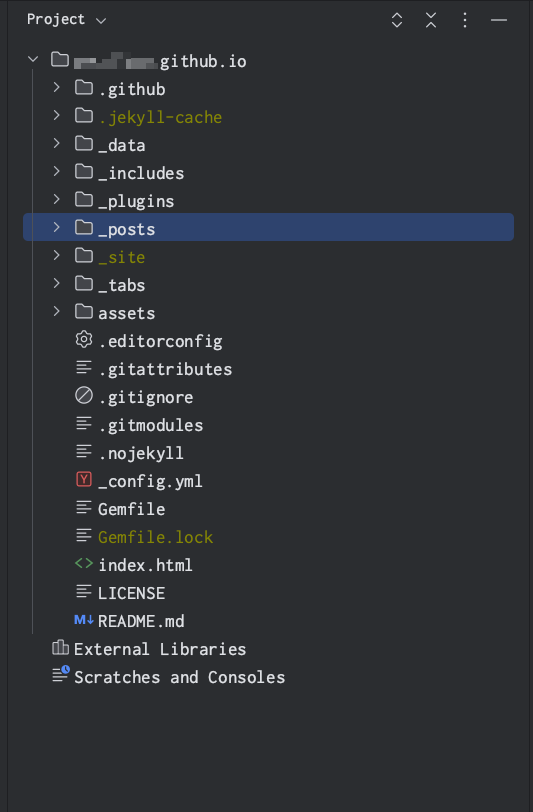Viewport: 533px width, 812px height.
Task: Click the Collapse All icon in header
Action: click(431, 20)
